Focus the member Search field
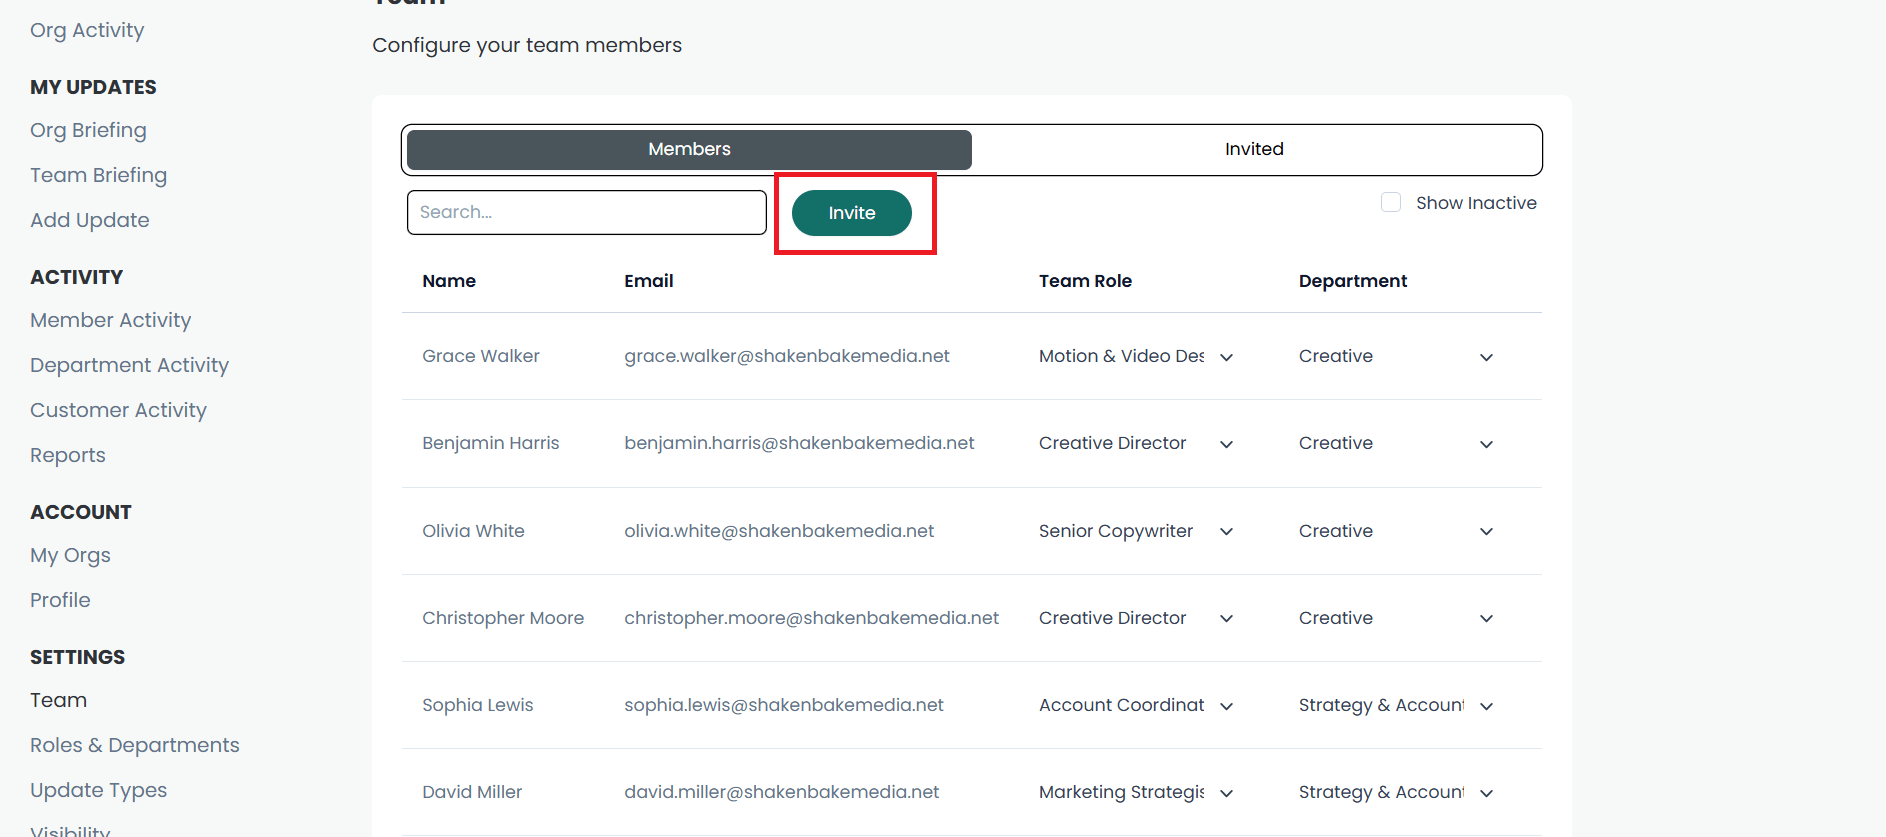The image size is (1886, 837). click(586, 212)
